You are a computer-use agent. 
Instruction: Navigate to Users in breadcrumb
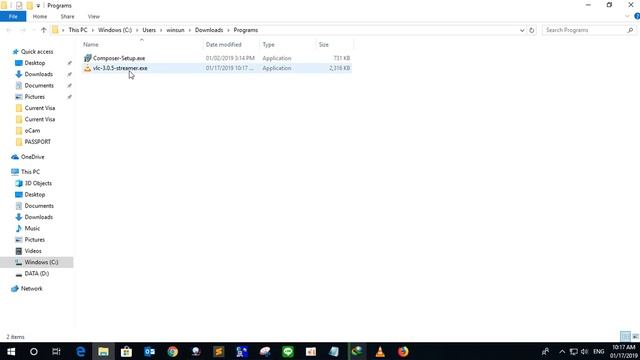coord(149,30)
